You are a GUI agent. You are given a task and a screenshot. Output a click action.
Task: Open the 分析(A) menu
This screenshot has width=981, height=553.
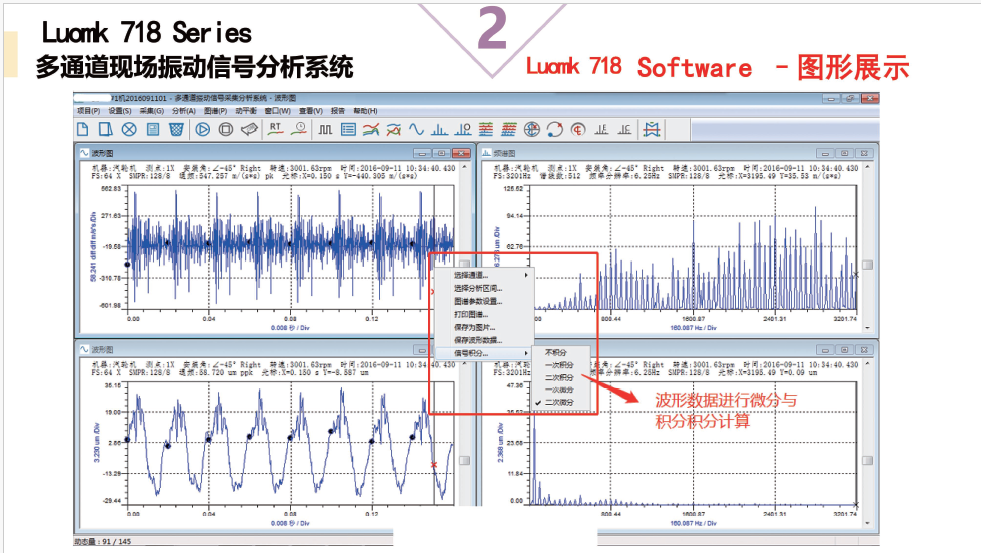click(184, 111)
